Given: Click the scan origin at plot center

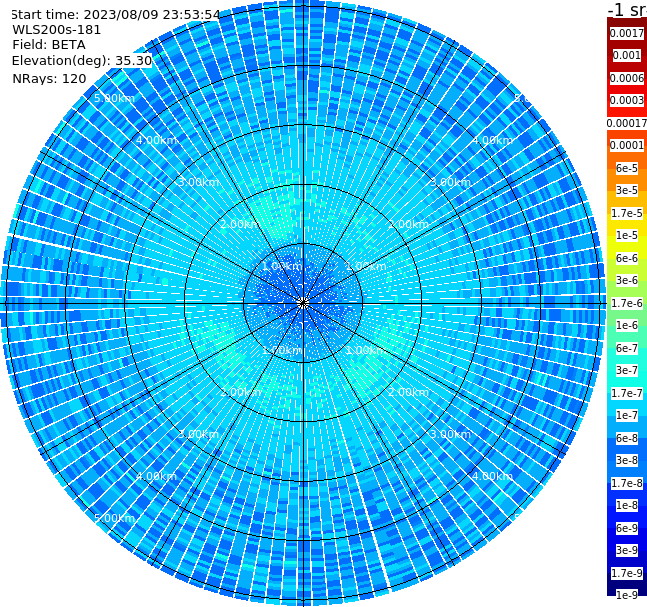Looking at the screenshot, I should (x=303, y=303).
